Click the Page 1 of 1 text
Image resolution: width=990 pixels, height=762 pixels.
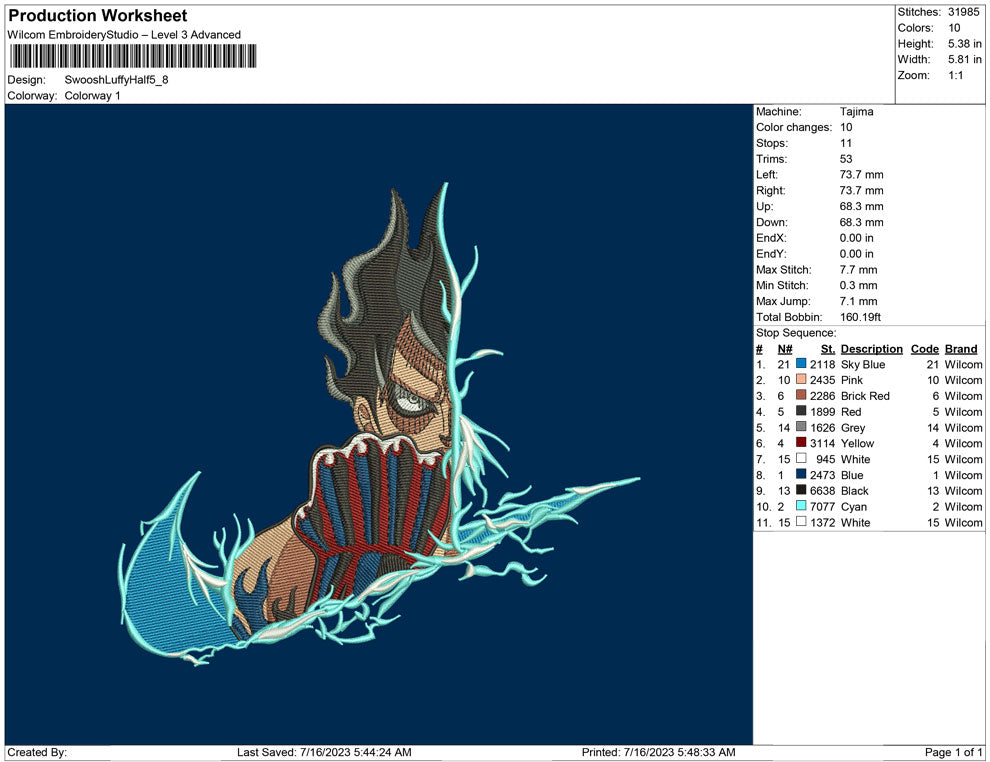[953, 752]
